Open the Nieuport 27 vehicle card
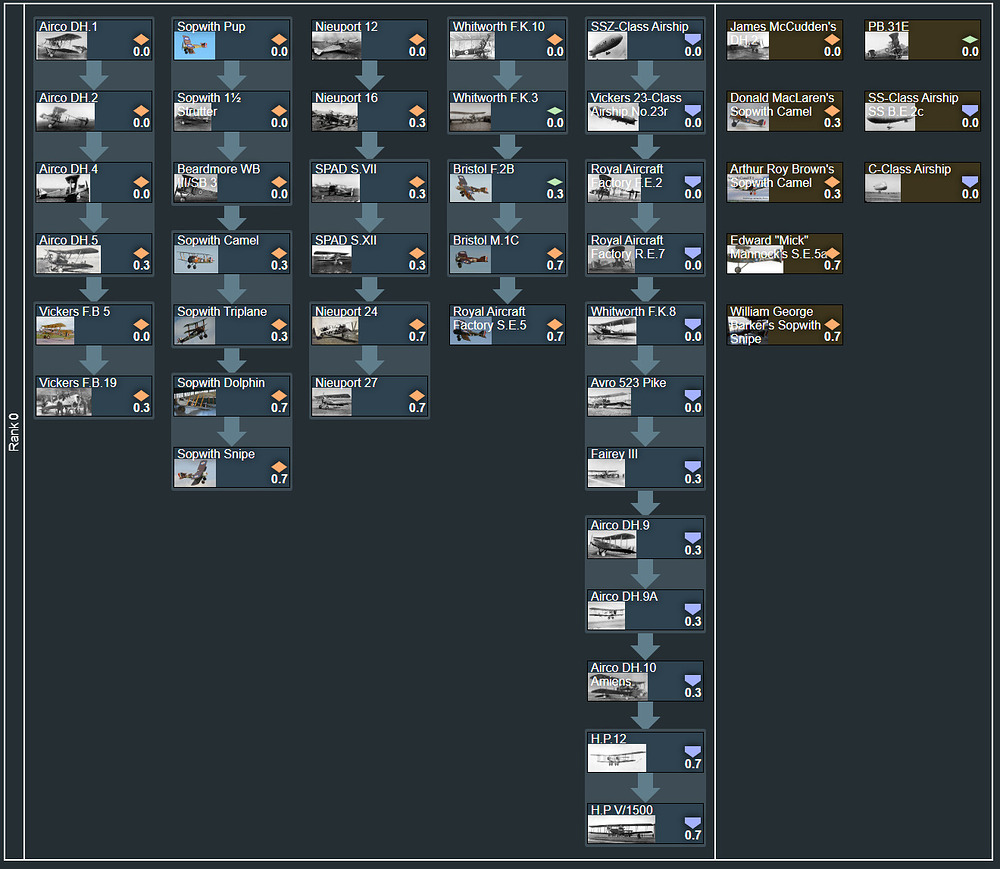Screen dimensions: 1000x869 tap(369, 395)
